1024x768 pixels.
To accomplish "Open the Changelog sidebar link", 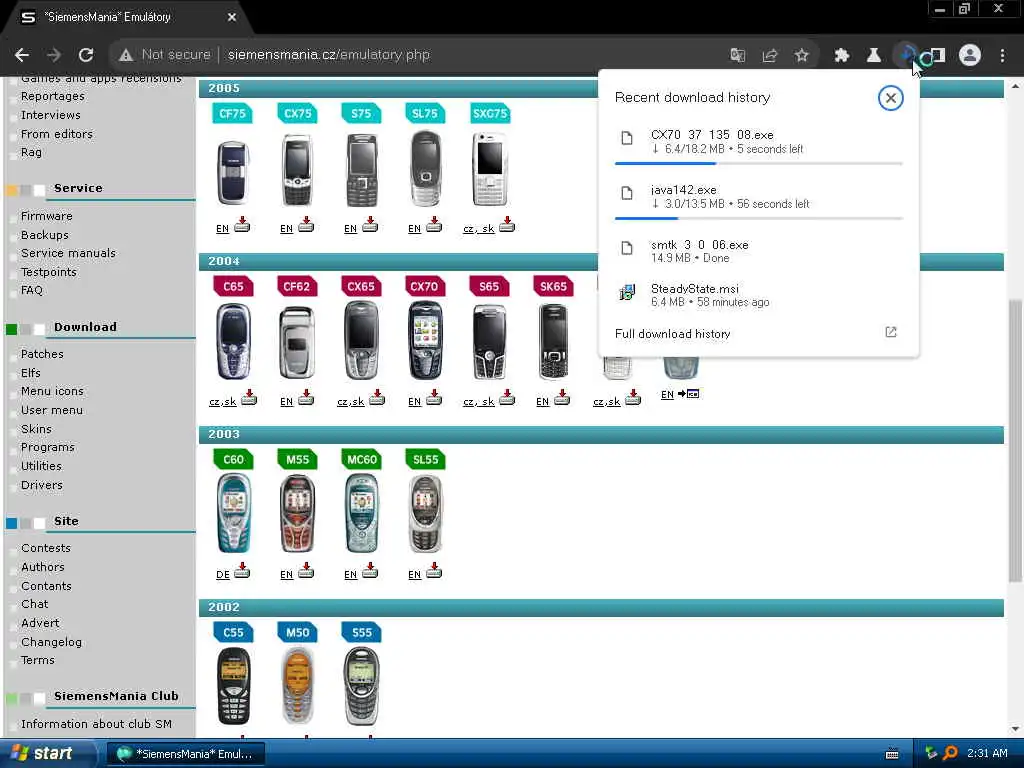I will pos(52,642).
